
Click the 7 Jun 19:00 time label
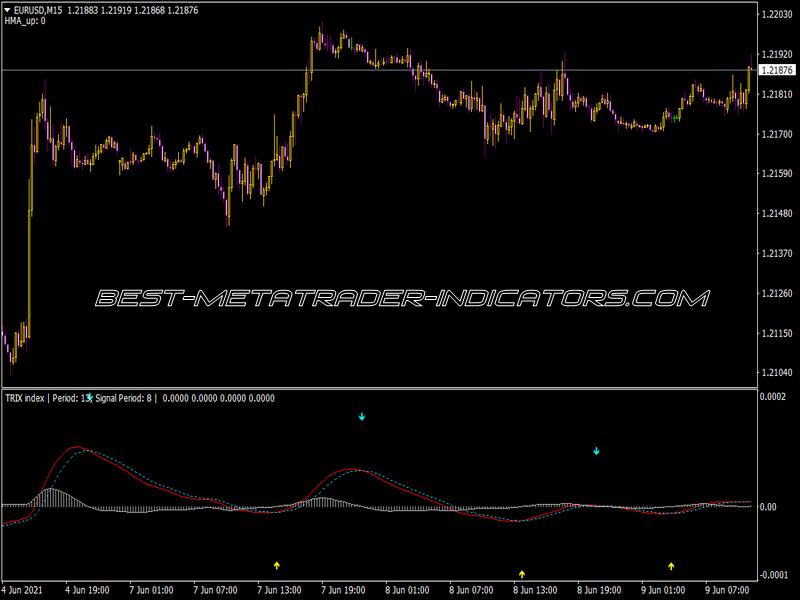[343, 590]
